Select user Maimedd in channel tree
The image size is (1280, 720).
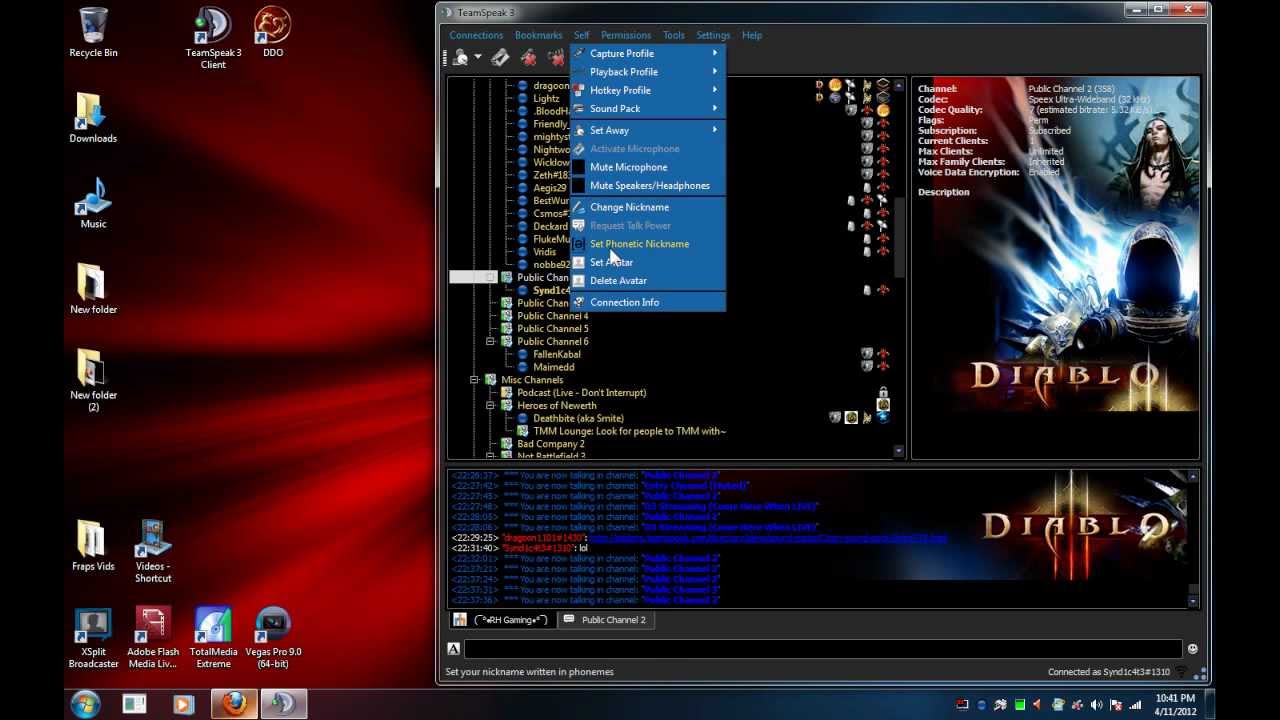coord(554,367)
